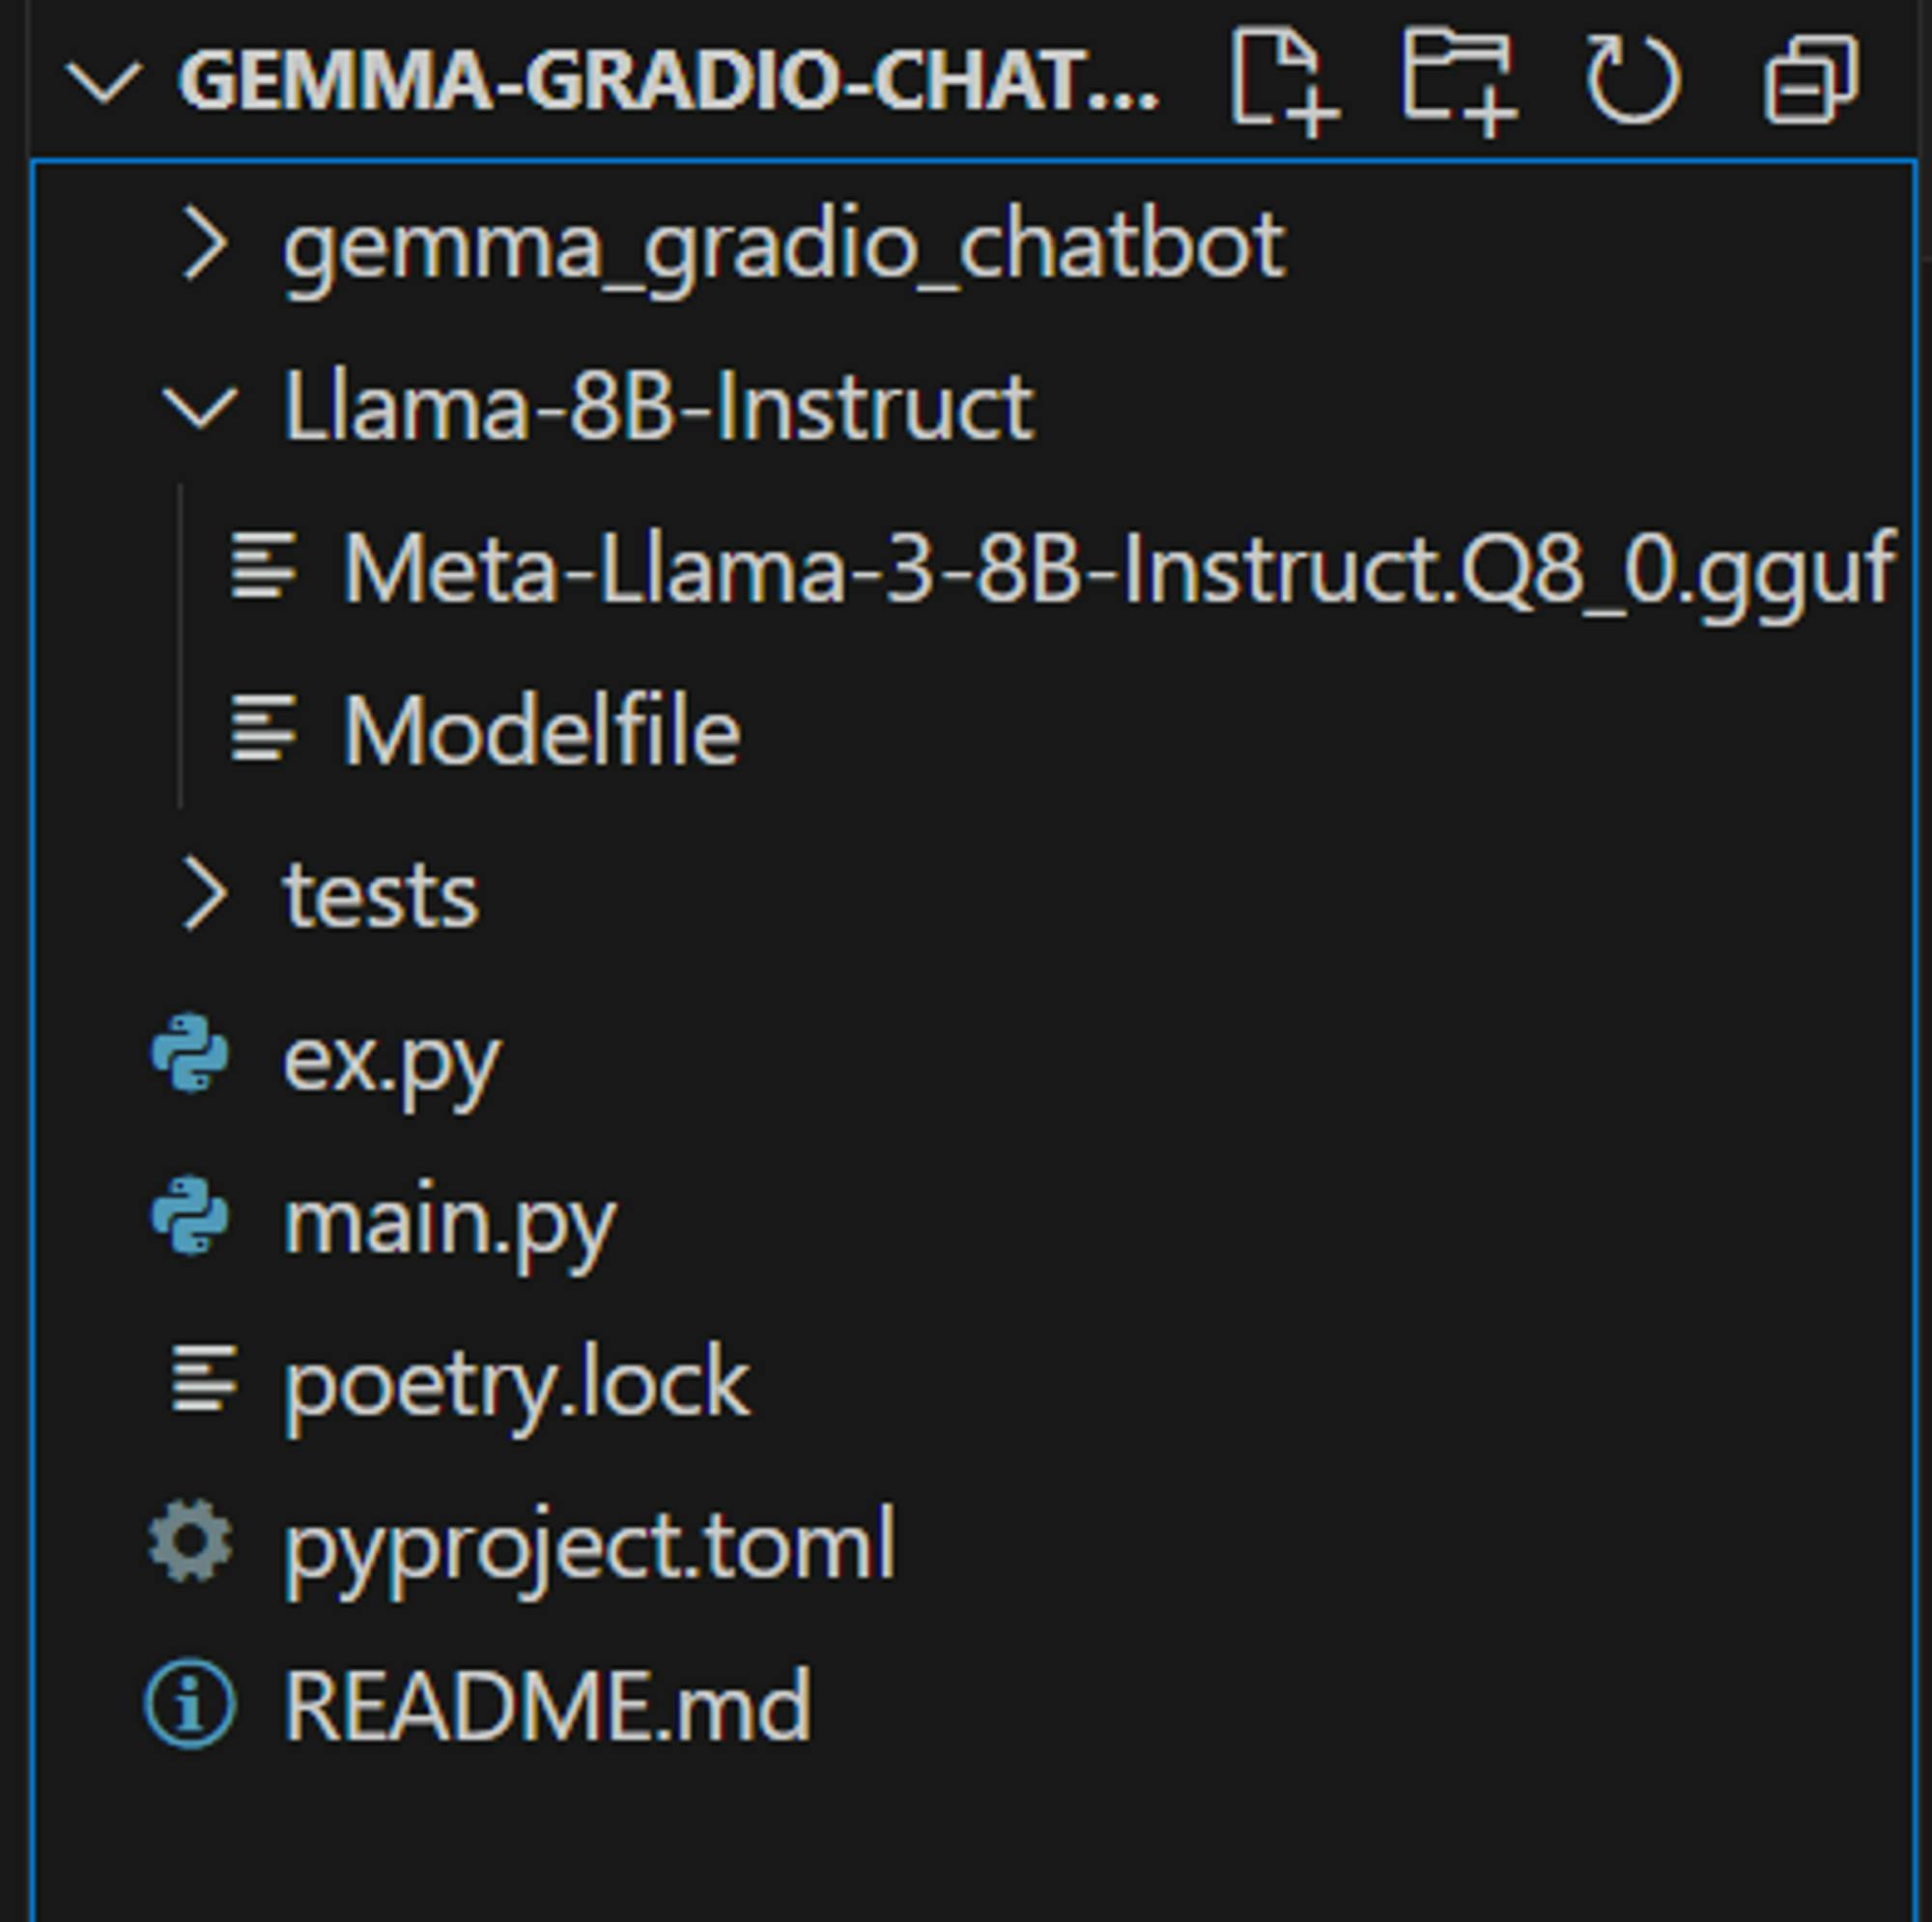Select pyproject.toml in the tree
This screenshot has height=1922, width=1932.
click(x=589, y=1546)
